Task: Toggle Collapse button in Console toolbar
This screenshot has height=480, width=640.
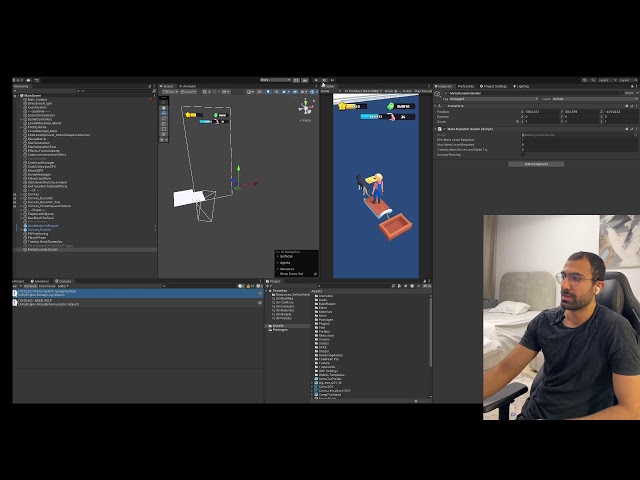Action: tap(30, 286)
